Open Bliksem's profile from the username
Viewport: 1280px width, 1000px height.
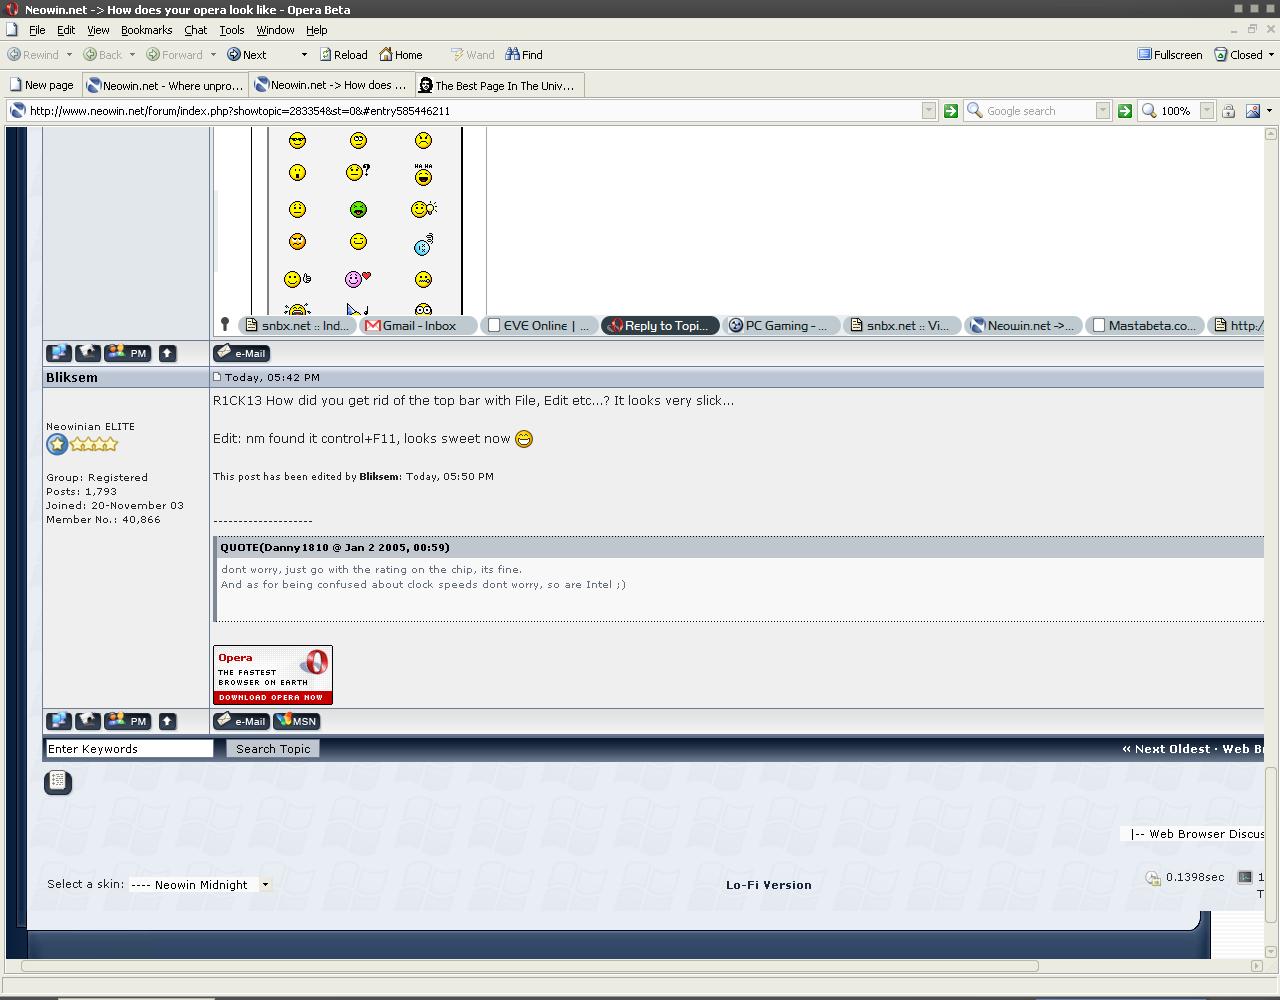72,377
